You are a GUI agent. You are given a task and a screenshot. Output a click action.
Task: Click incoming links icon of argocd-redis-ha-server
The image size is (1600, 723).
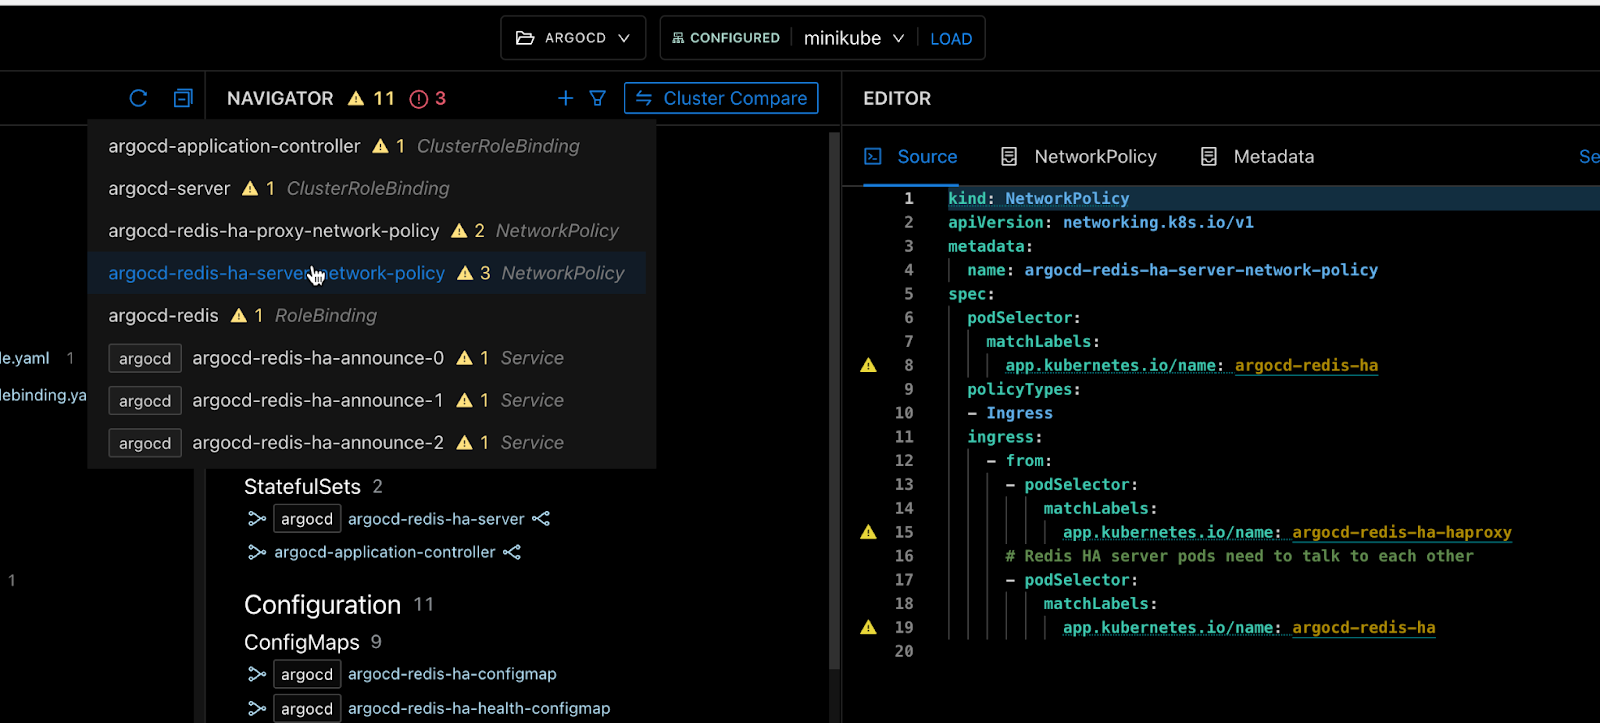(x=257, y=519)
